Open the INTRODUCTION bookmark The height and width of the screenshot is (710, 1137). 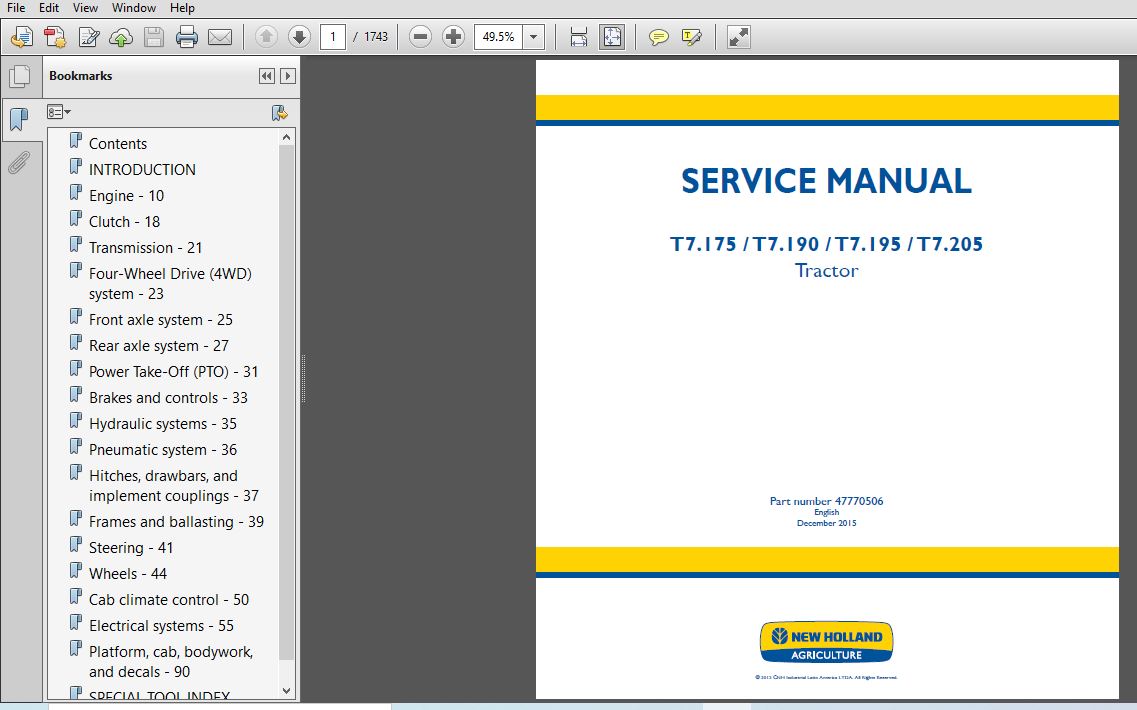tap(142, 170)
